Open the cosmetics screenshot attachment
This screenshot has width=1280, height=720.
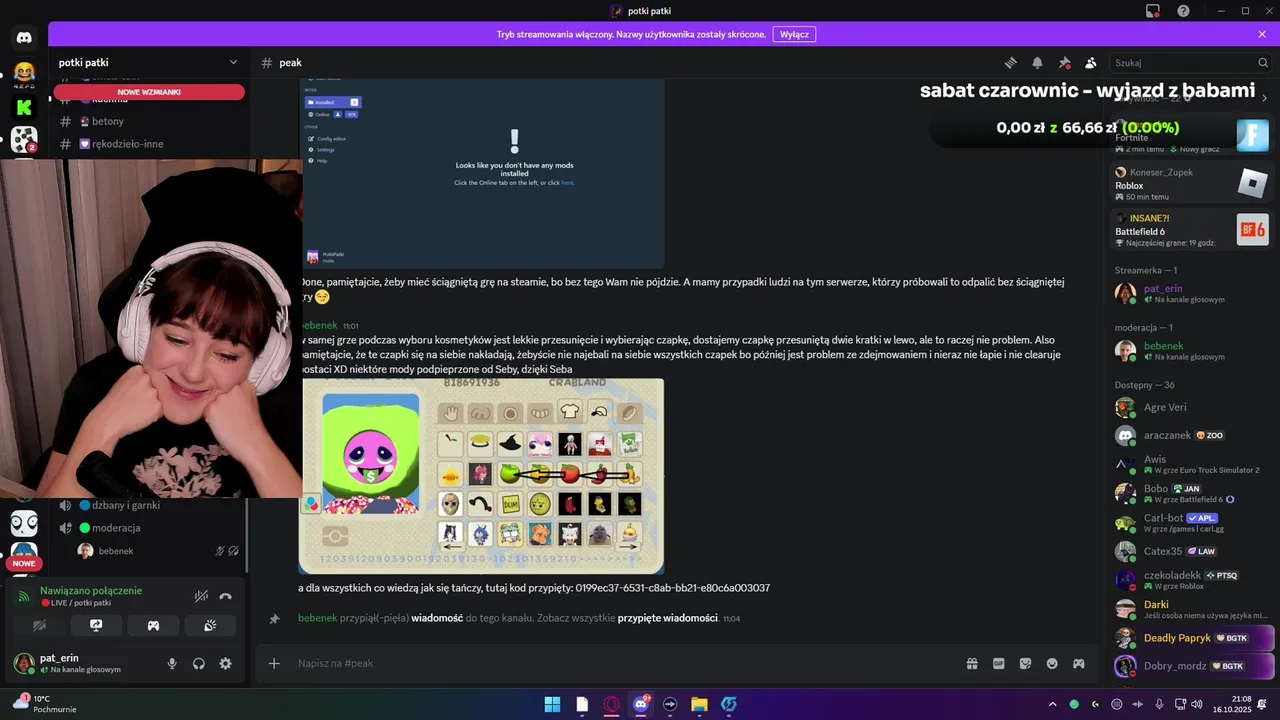tap(481, 476)
